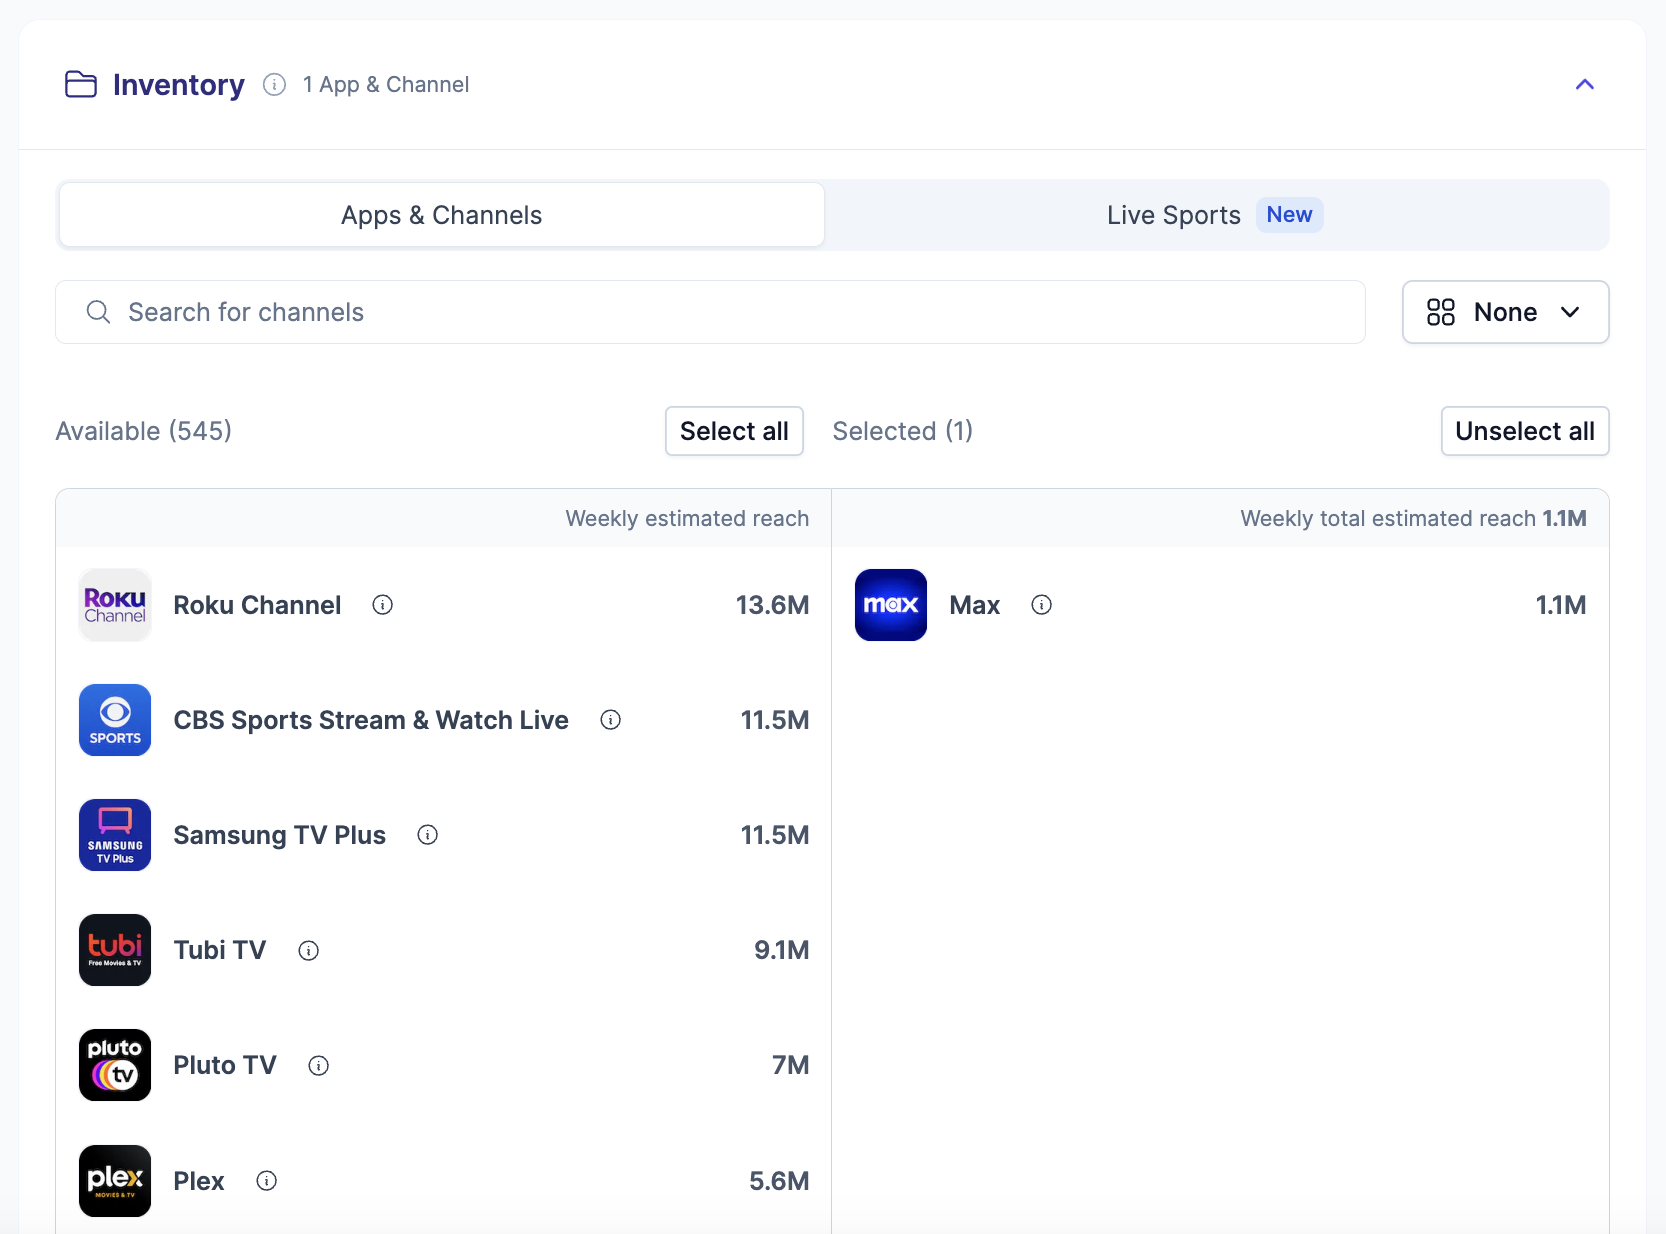
Task: Show info for Samsung TV Plus
Action: pyautogui.click(x=427, y=835)
